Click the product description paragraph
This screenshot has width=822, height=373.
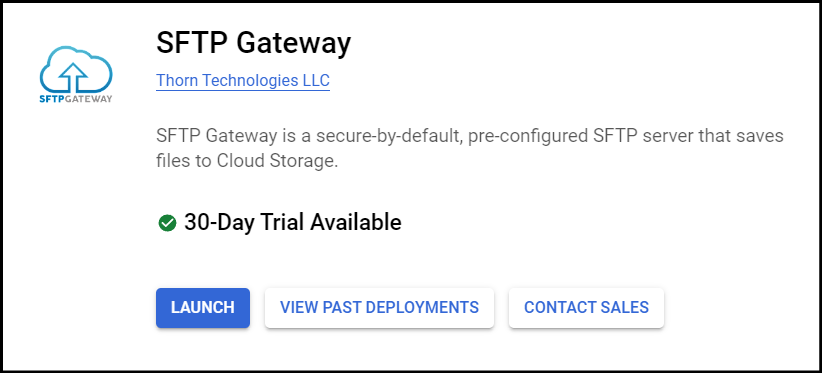pyautogui.click(x=470, y=149)
